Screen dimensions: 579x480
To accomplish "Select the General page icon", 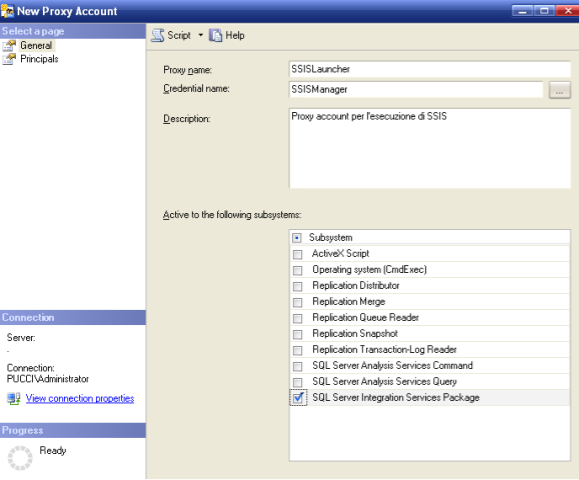I will pos(9,46).
